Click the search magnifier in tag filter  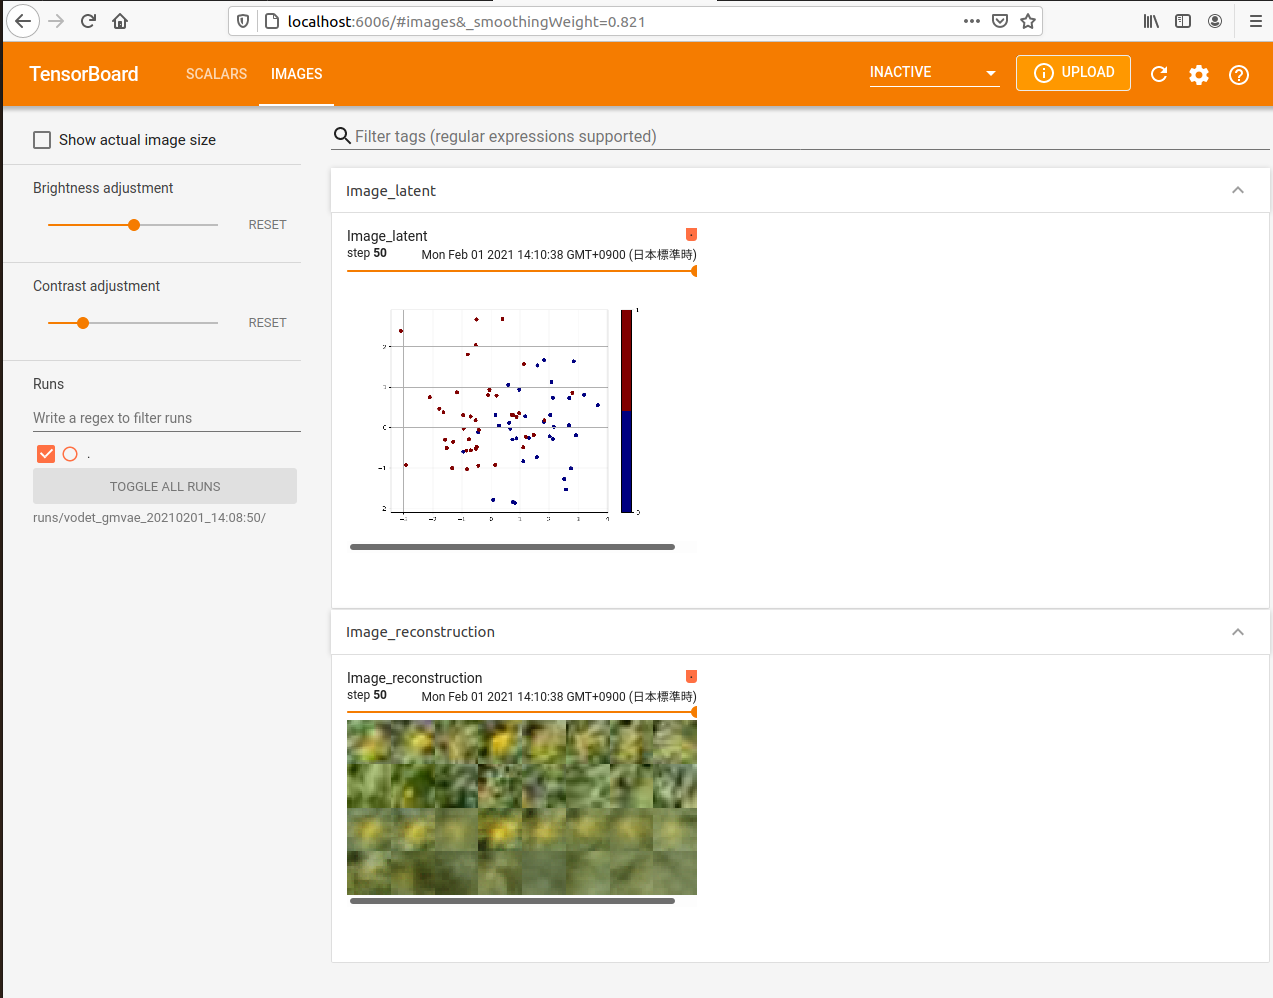[x=342, y=136]
